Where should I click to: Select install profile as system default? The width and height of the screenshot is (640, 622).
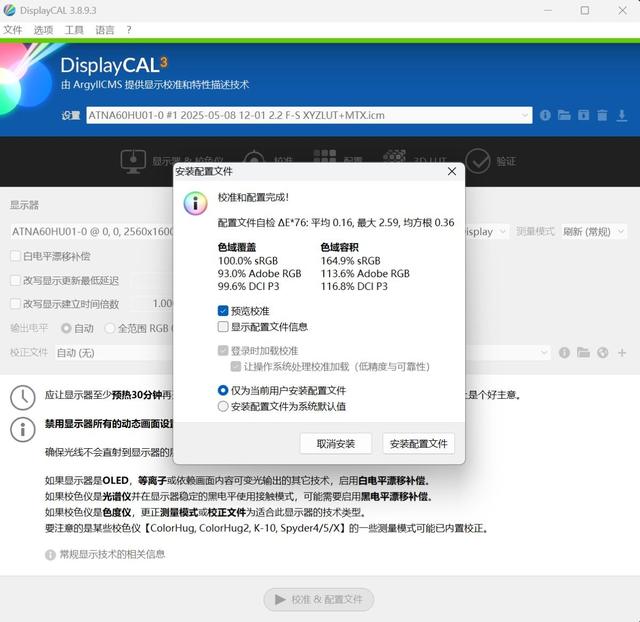point(223,406)
